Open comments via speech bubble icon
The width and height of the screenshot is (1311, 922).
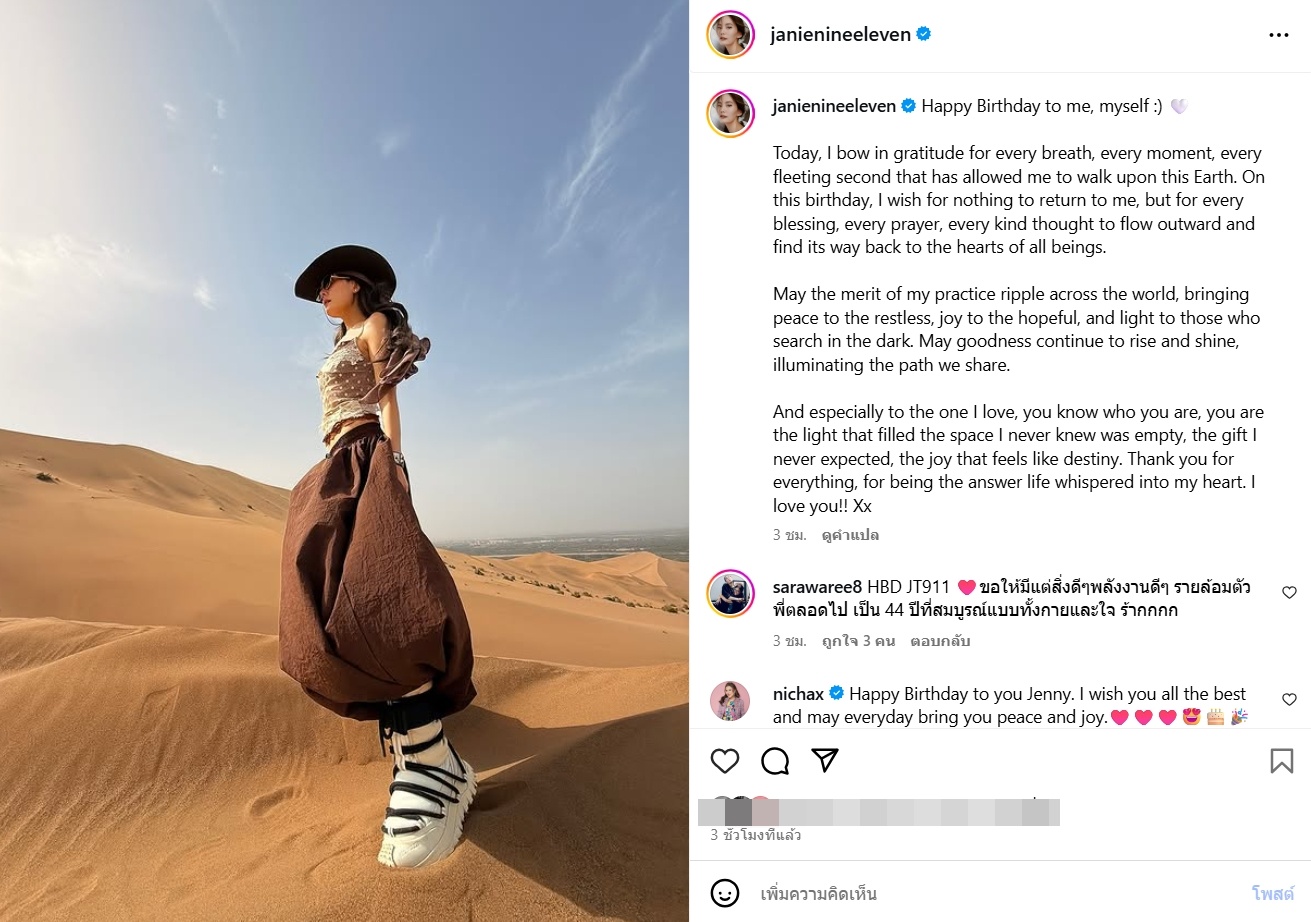point(775,761)
